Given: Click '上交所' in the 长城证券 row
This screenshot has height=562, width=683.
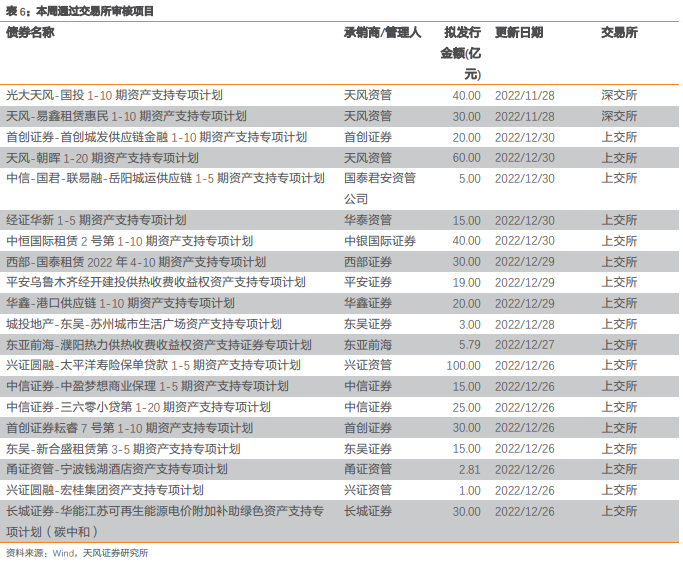Looking at the screenshot, I should point(619,511).
